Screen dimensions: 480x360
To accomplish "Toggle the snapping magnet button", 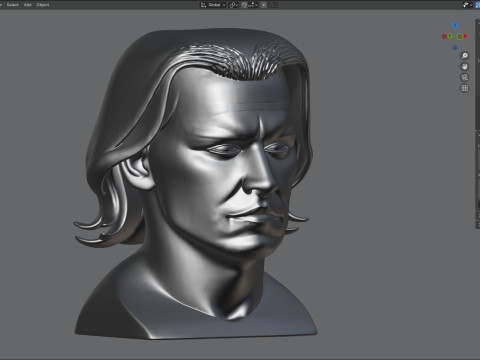I will click(x=244, y=5).
